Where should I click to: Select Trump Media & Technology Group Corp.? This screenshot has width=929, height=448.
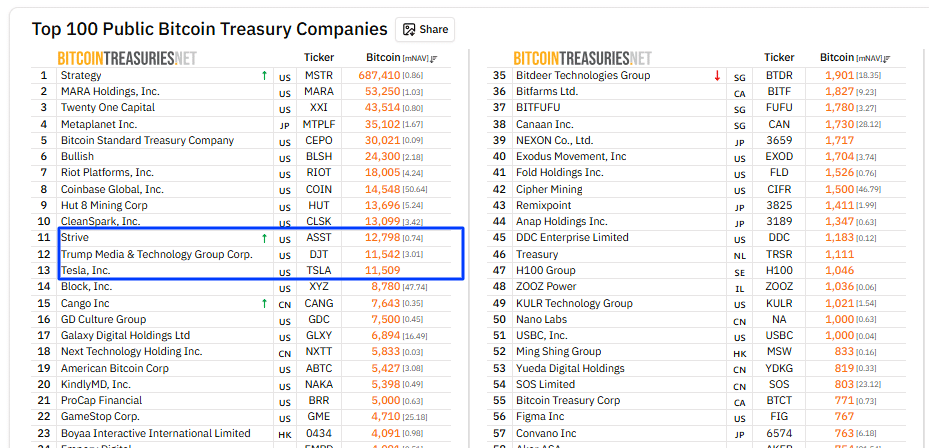[157, 254]
